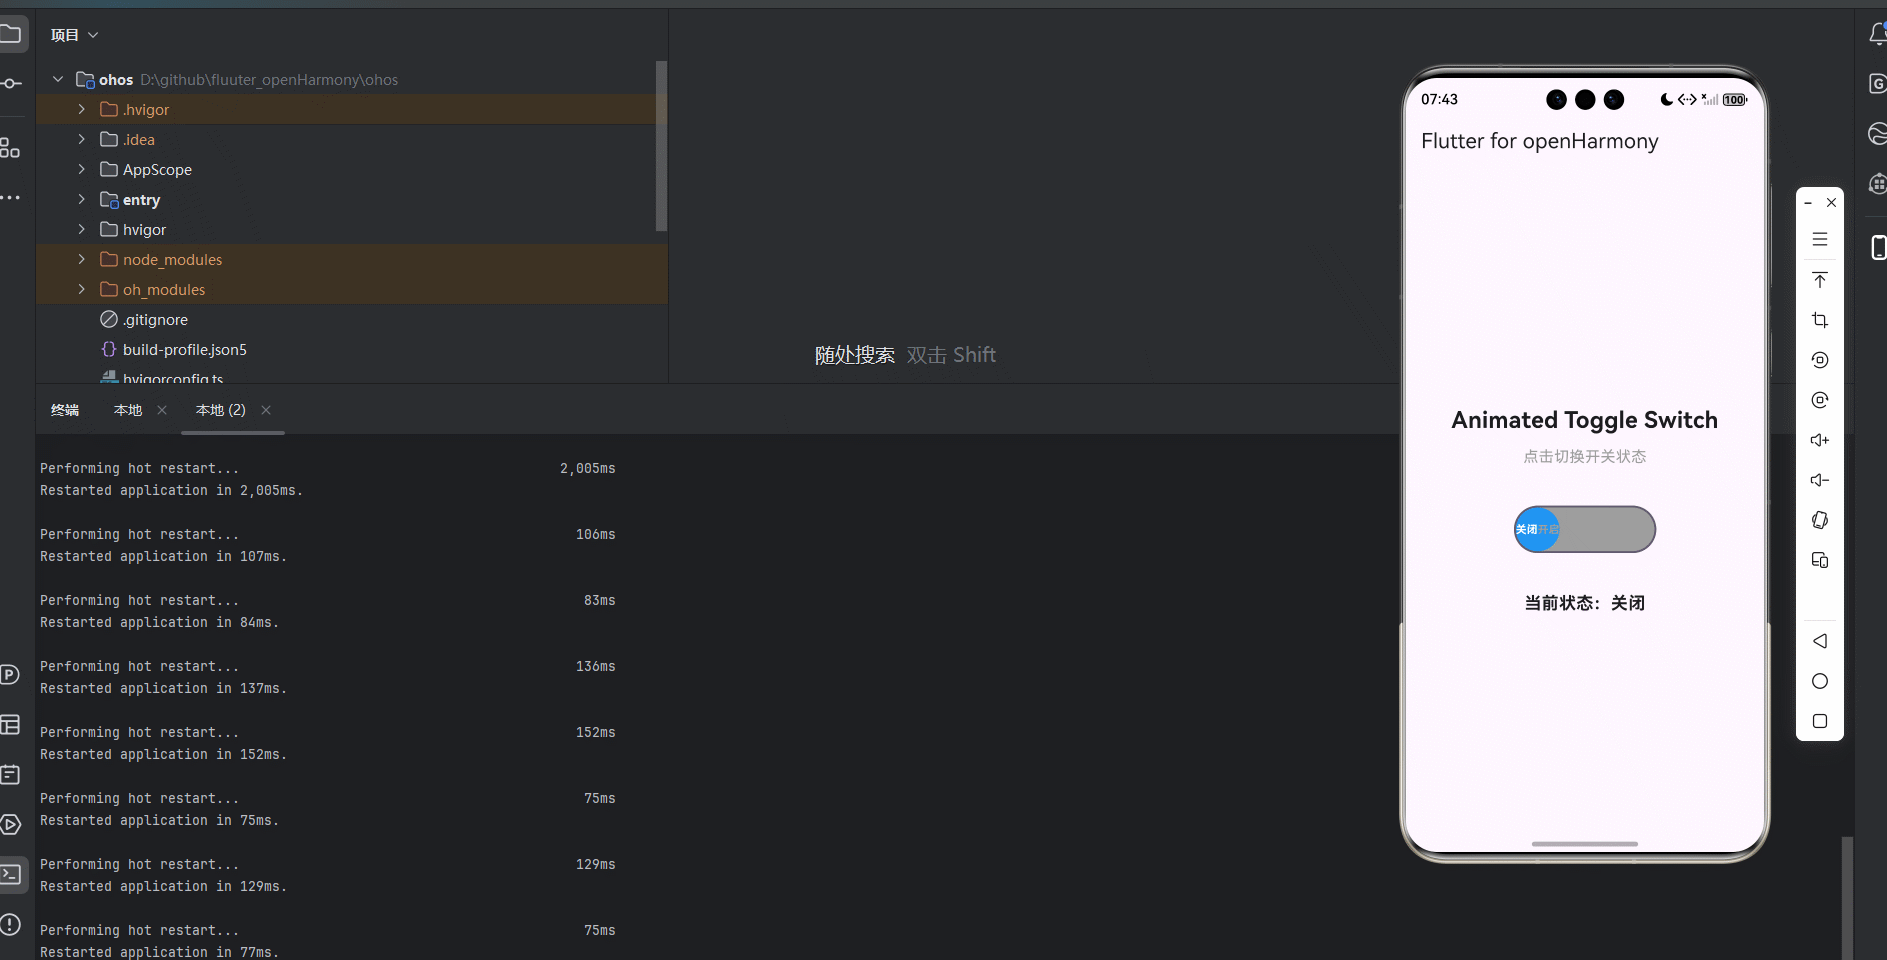This screenshot has height=960, width=1887.
Task: Click the '当前状态: 关闭' status text
Action: (x=1585, y=603)
